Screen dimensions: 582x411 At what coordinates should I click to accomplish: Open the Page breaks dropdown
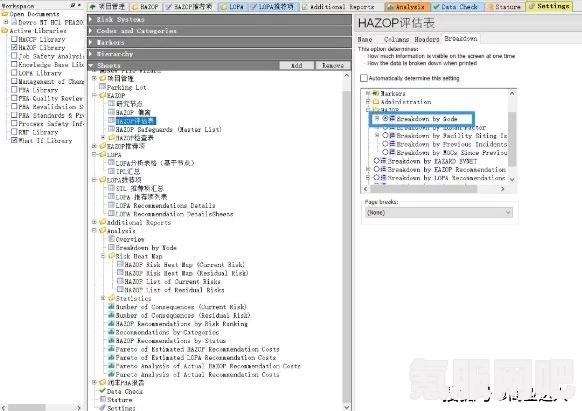[x=439, y=213]
